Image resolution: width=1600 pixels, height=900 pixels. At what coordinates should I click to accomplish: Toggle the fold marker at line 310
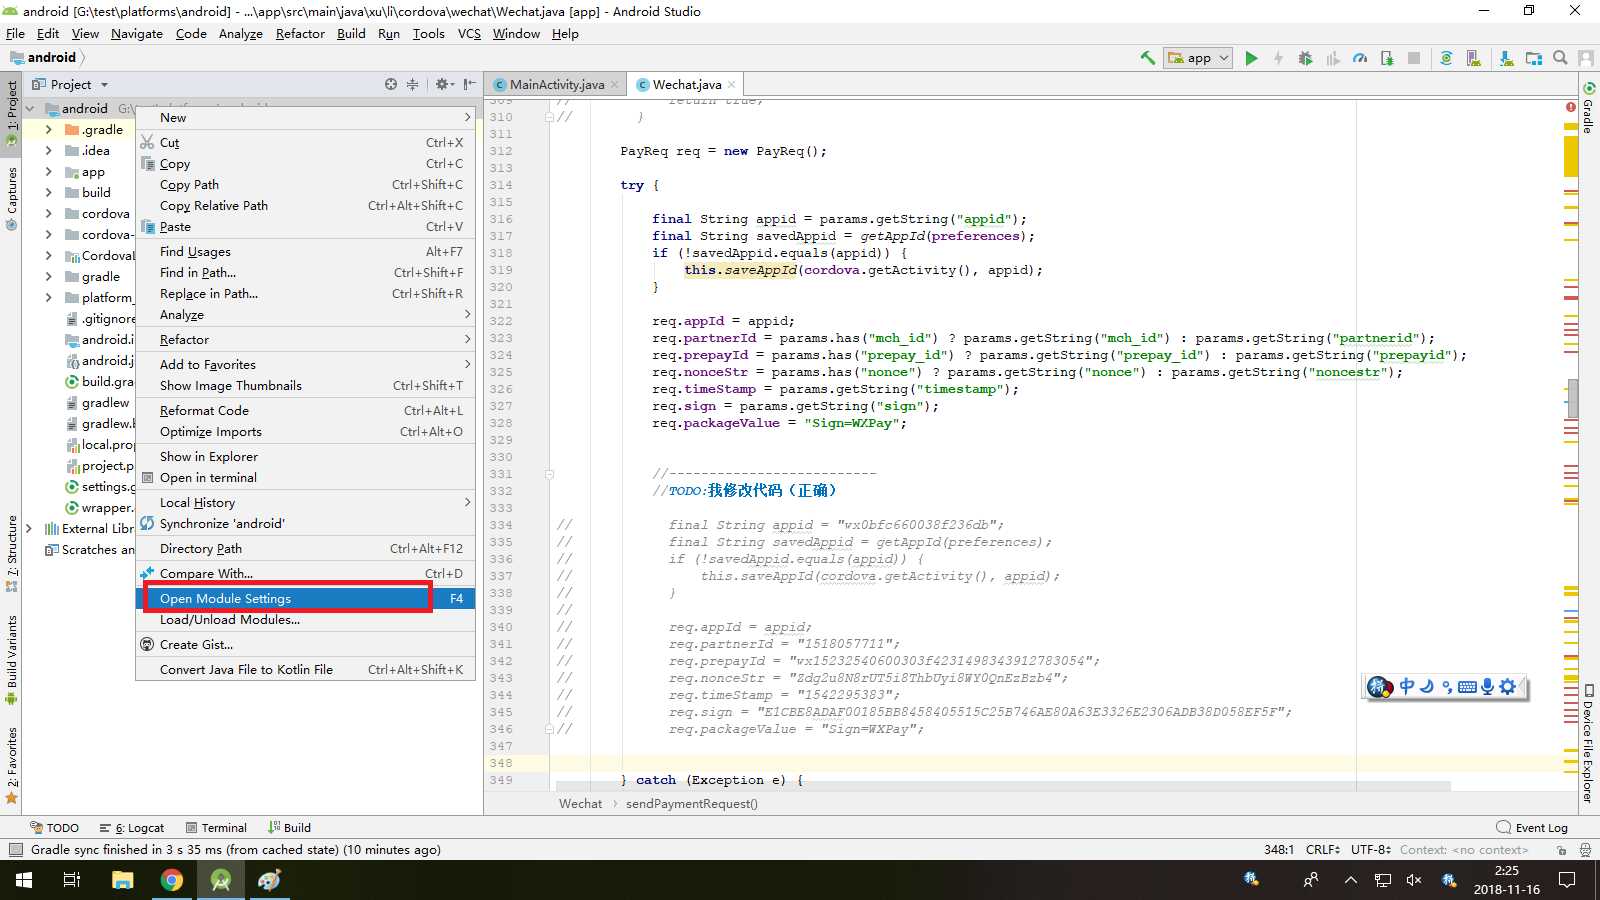[x=549, y=117]
